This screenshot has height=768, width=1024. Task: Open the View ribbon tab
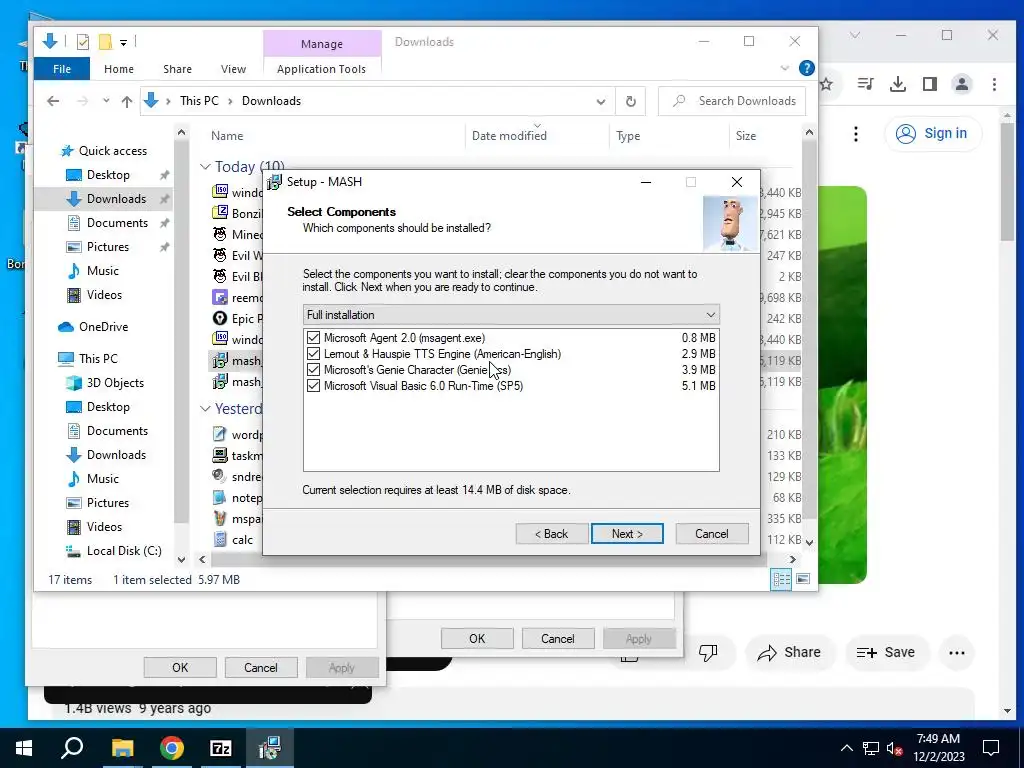(x=233, y=69)
